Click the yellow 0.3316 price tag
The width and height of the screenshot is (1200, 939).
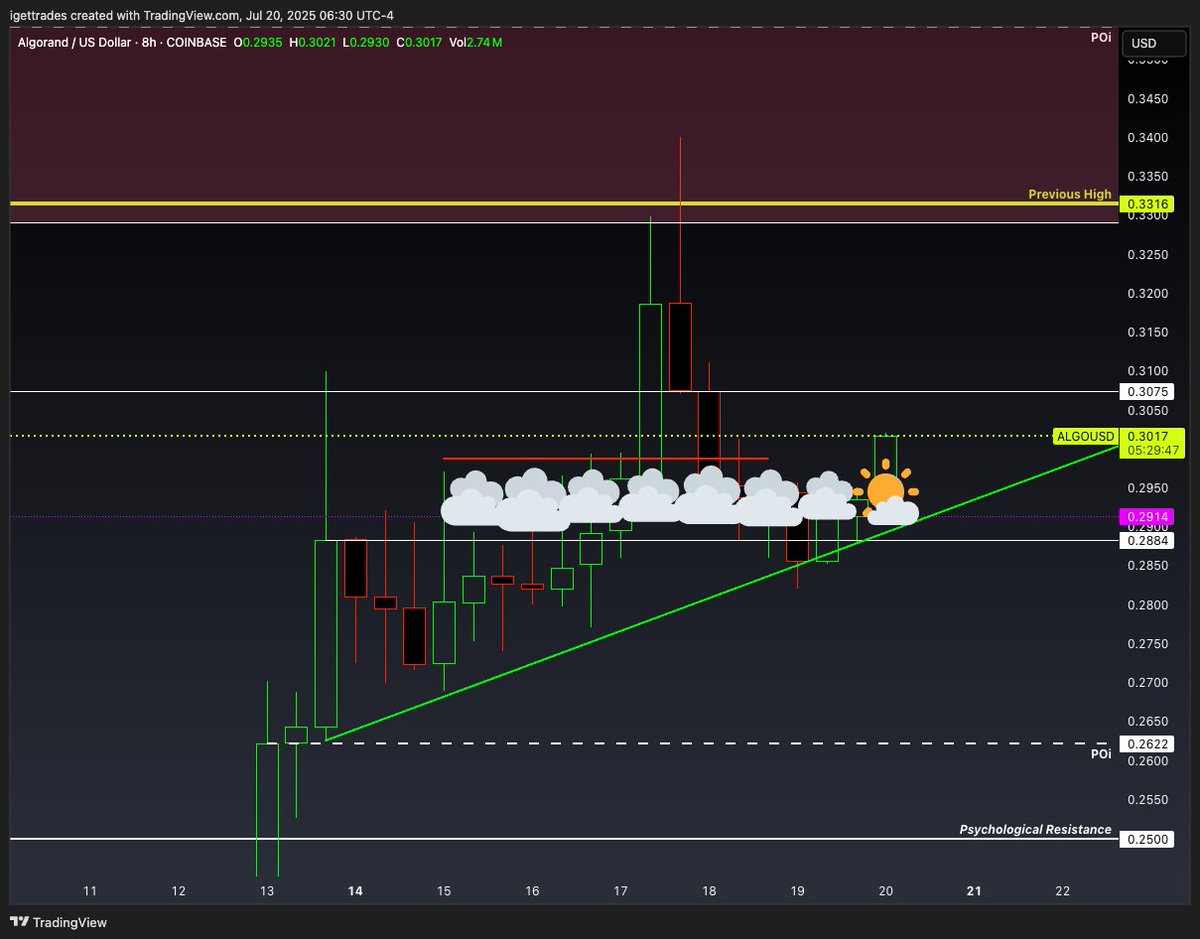coord(1145,203)
